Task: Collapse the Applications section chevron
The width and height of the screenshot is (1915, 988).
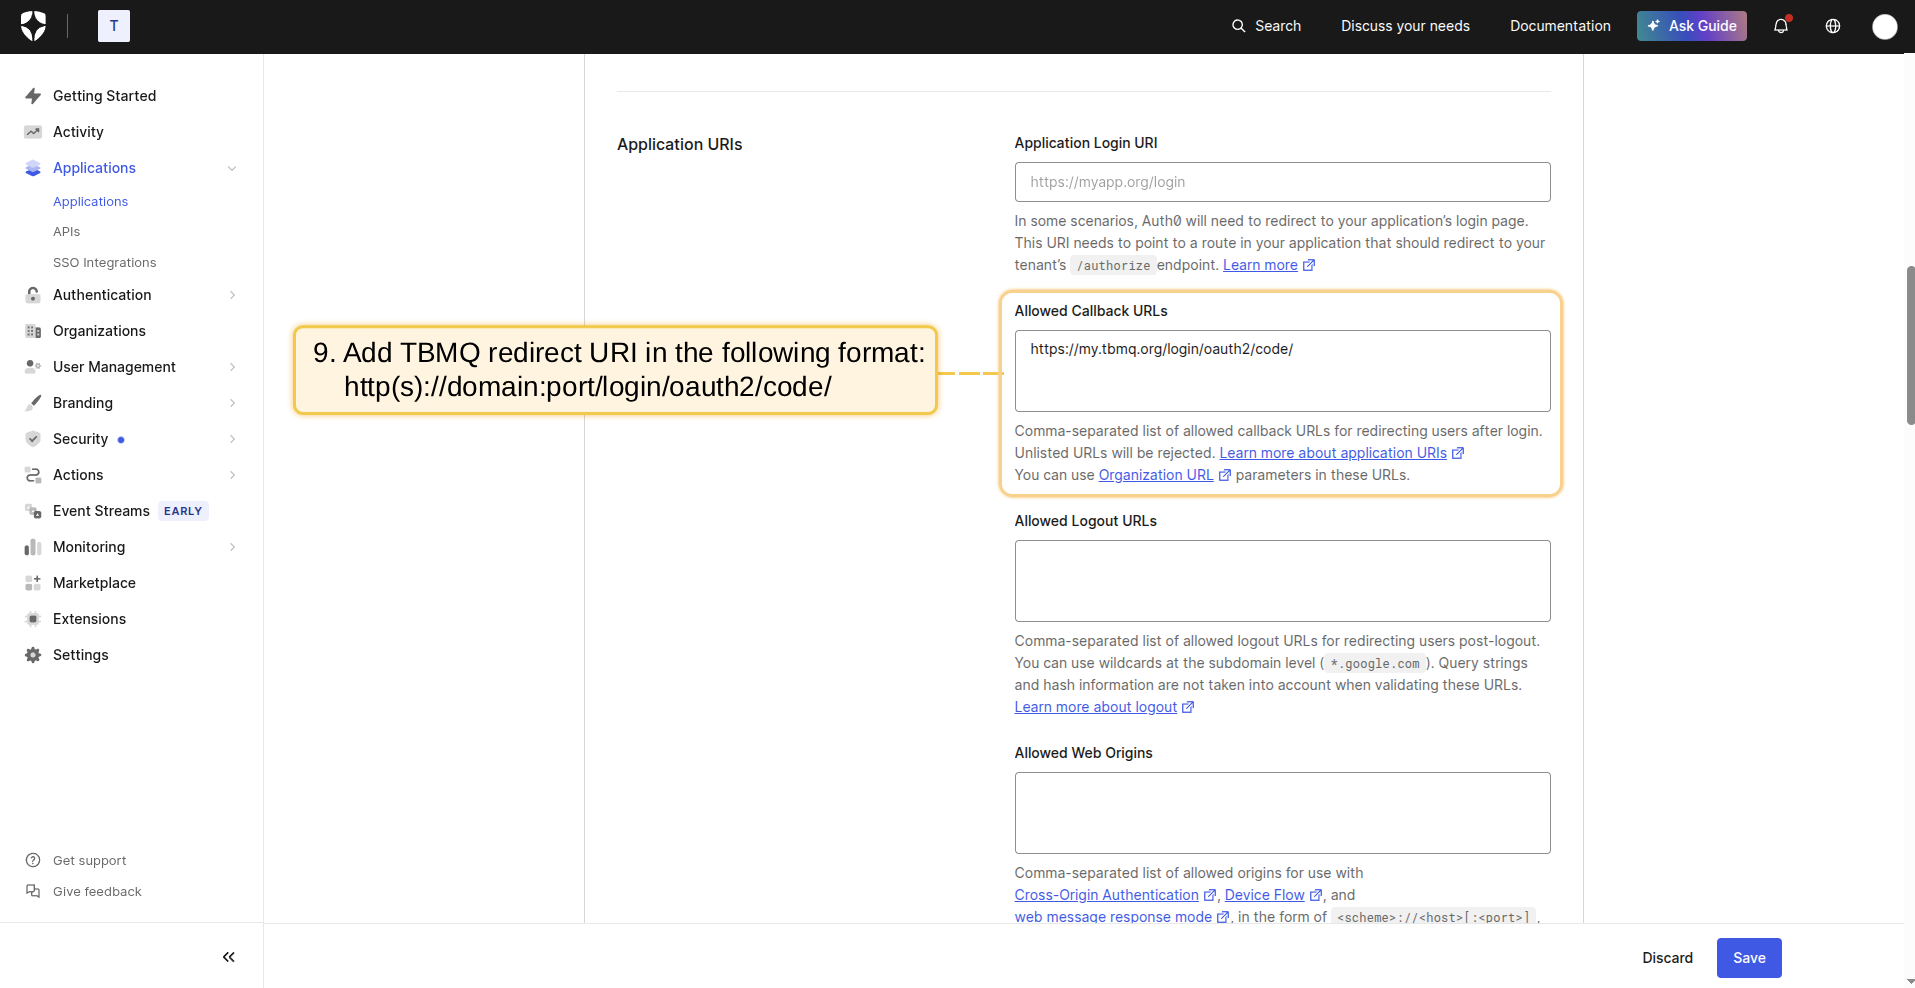Action: tap(232, 168)
